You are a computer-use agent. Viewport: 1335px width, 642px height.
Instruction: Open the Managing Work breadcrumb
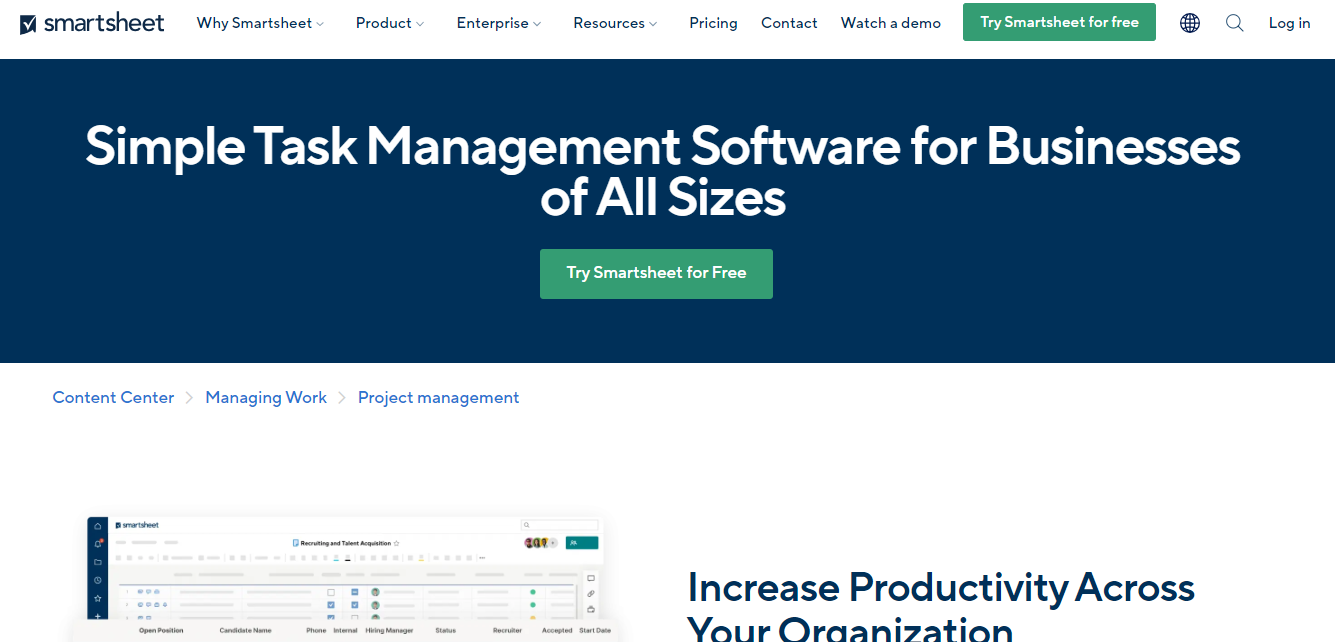point(266,398)
